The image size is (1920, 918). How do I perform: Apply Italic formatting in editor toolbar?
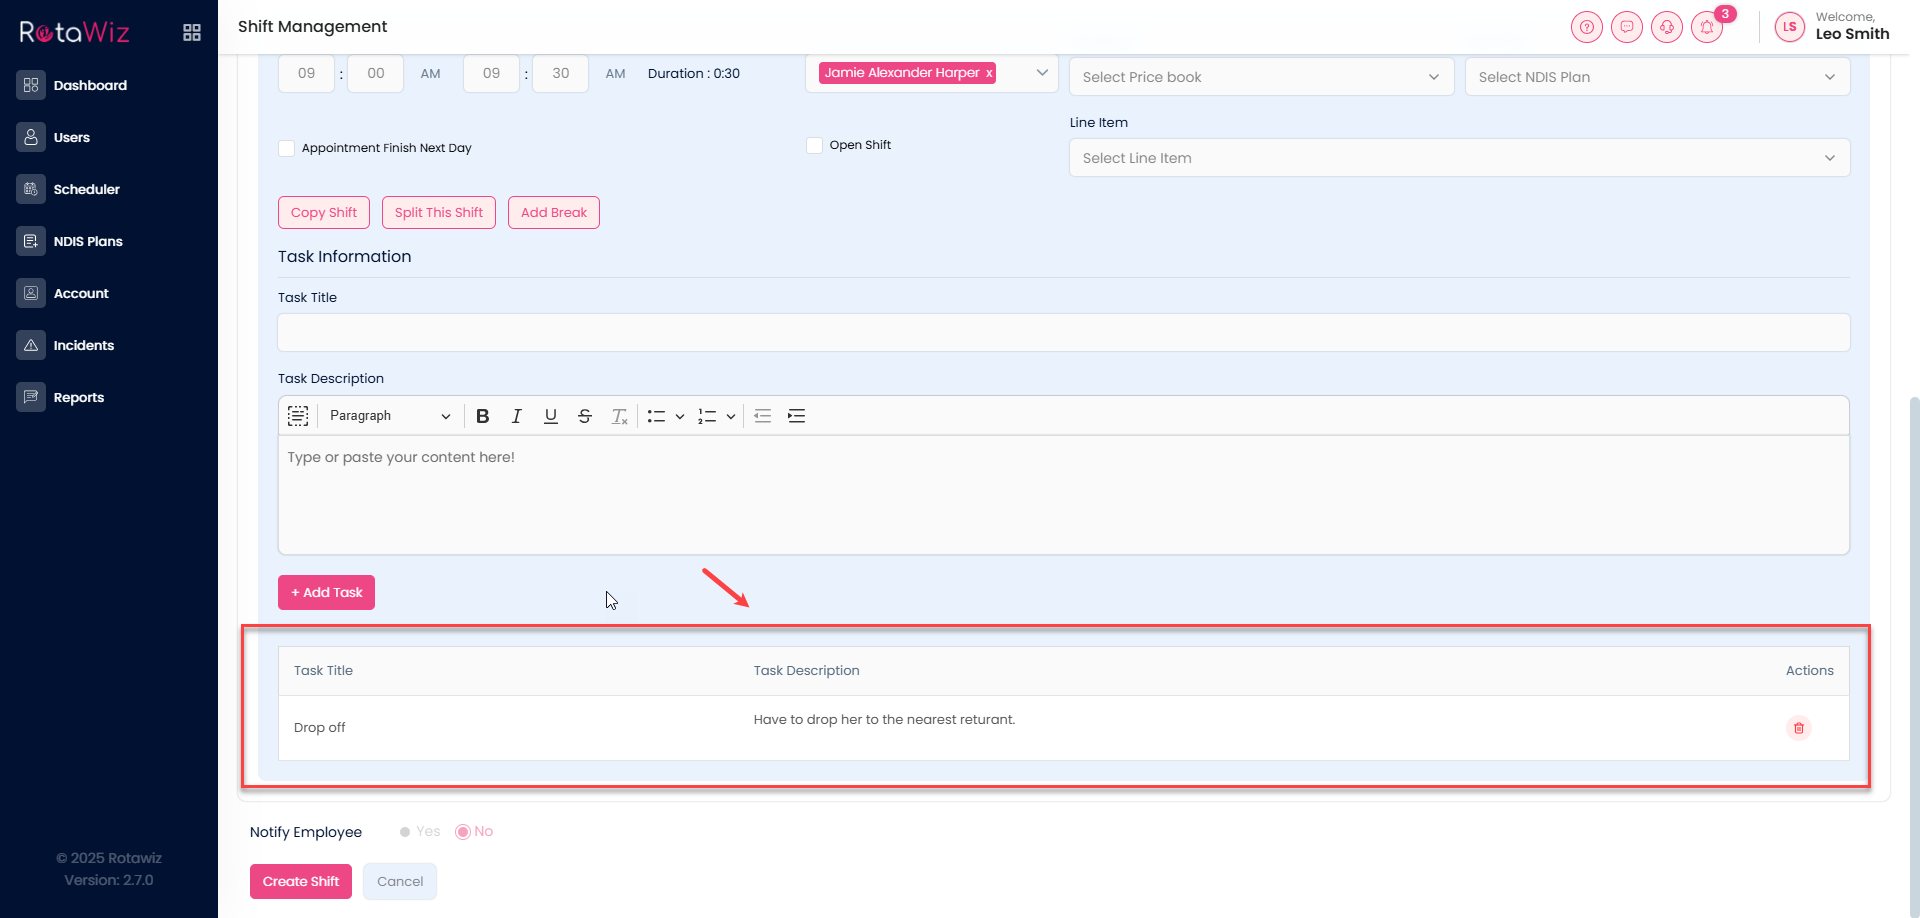[x=516, y=416]
